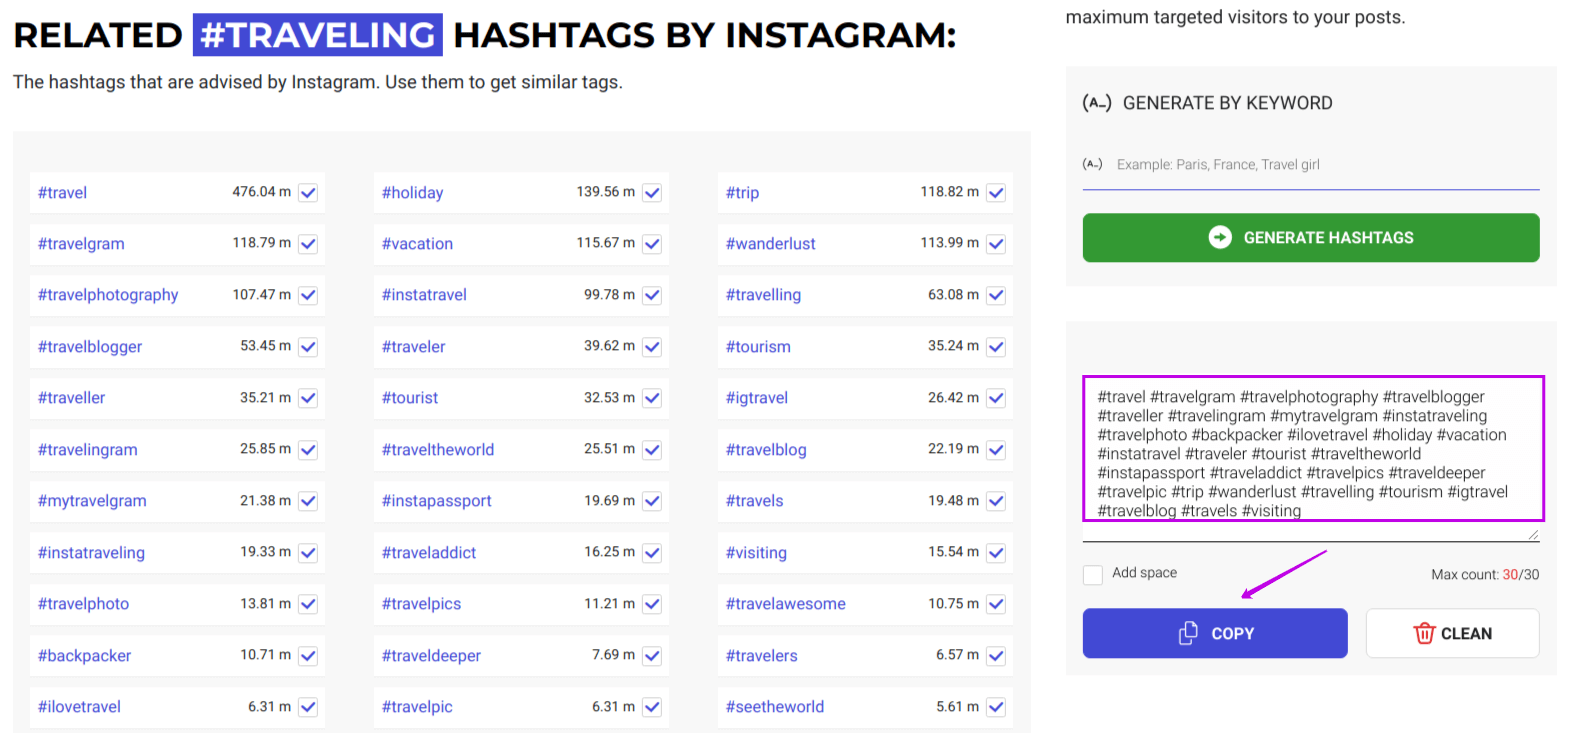Image resolution: width=1574 pixels, height=733 pixels.
Task: Click the #seetheworld link
Action: pos(776,706)
